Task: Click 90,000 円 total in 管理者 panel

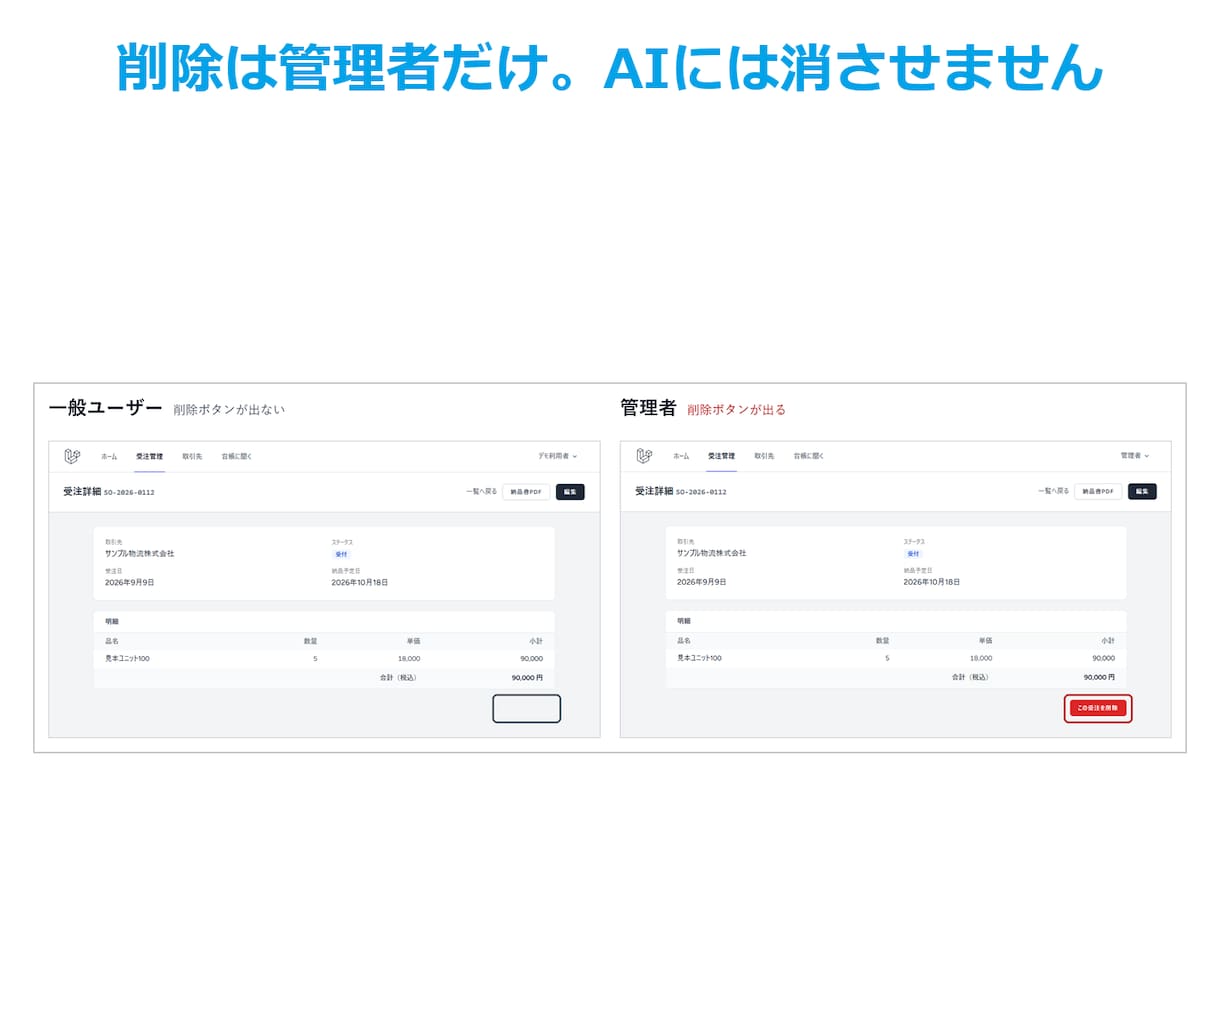Action: point(1099,677)
